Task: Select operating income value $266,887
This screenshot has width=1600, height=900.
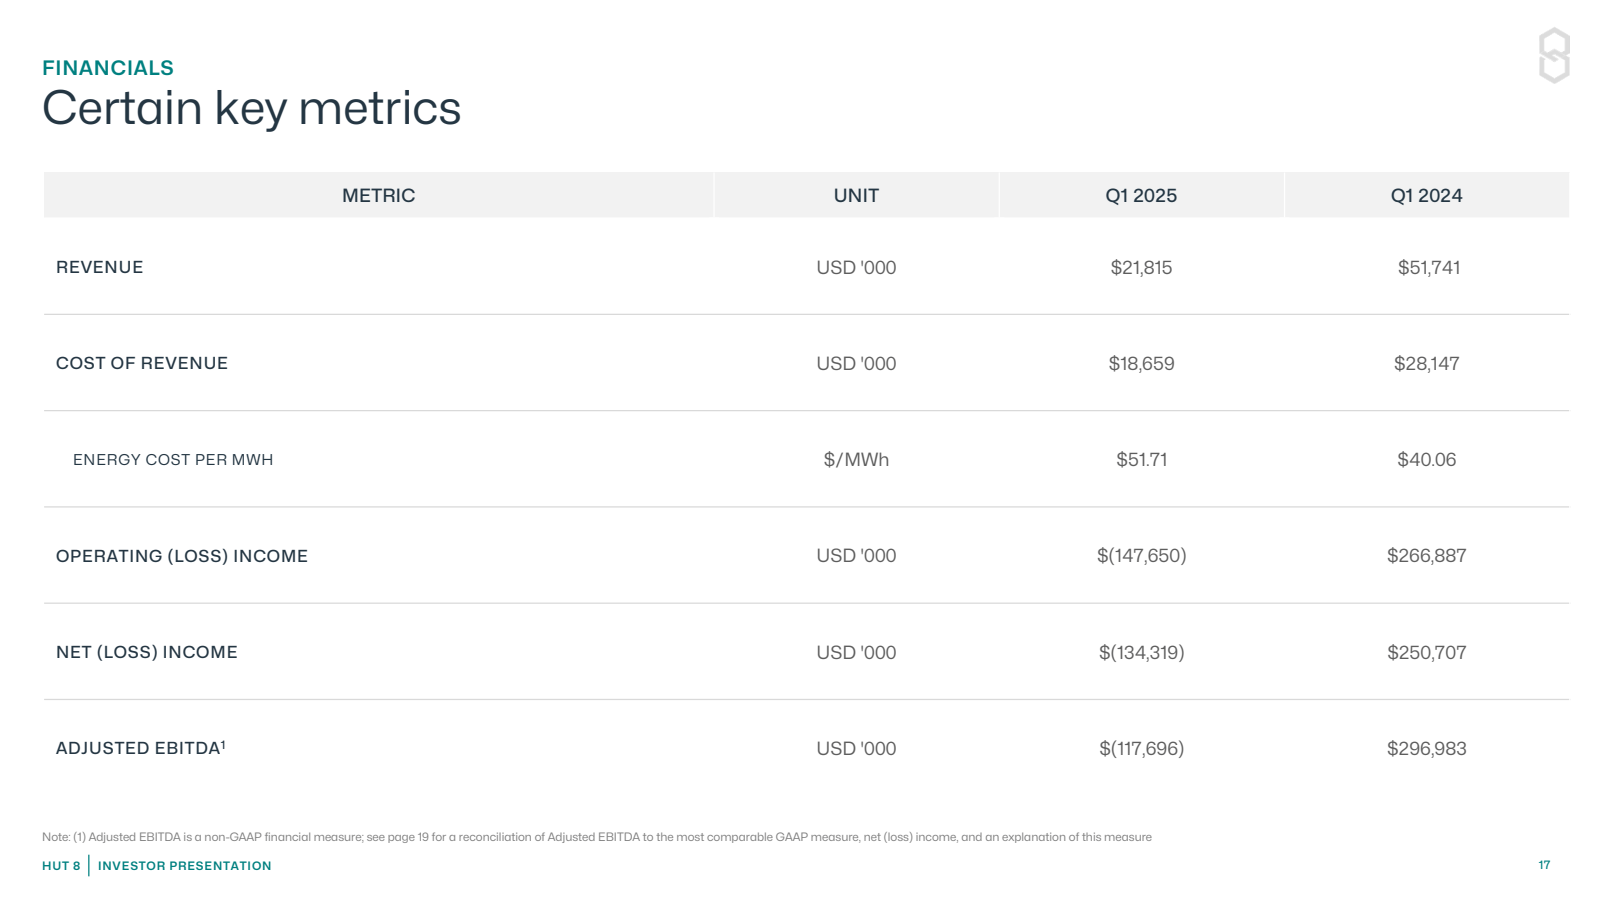Action: [x=1427, y=555]
